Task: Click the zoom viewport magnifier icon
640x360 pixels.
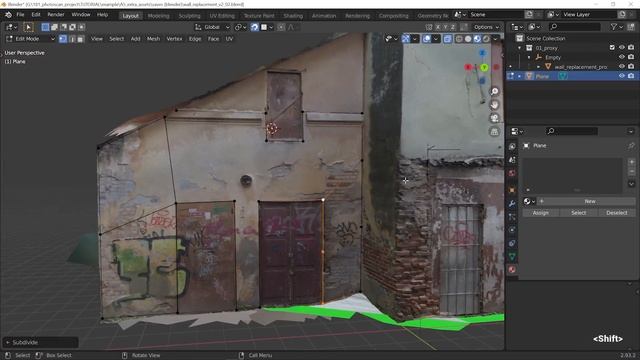Action: pyautogui.click(x=494, y=91)
